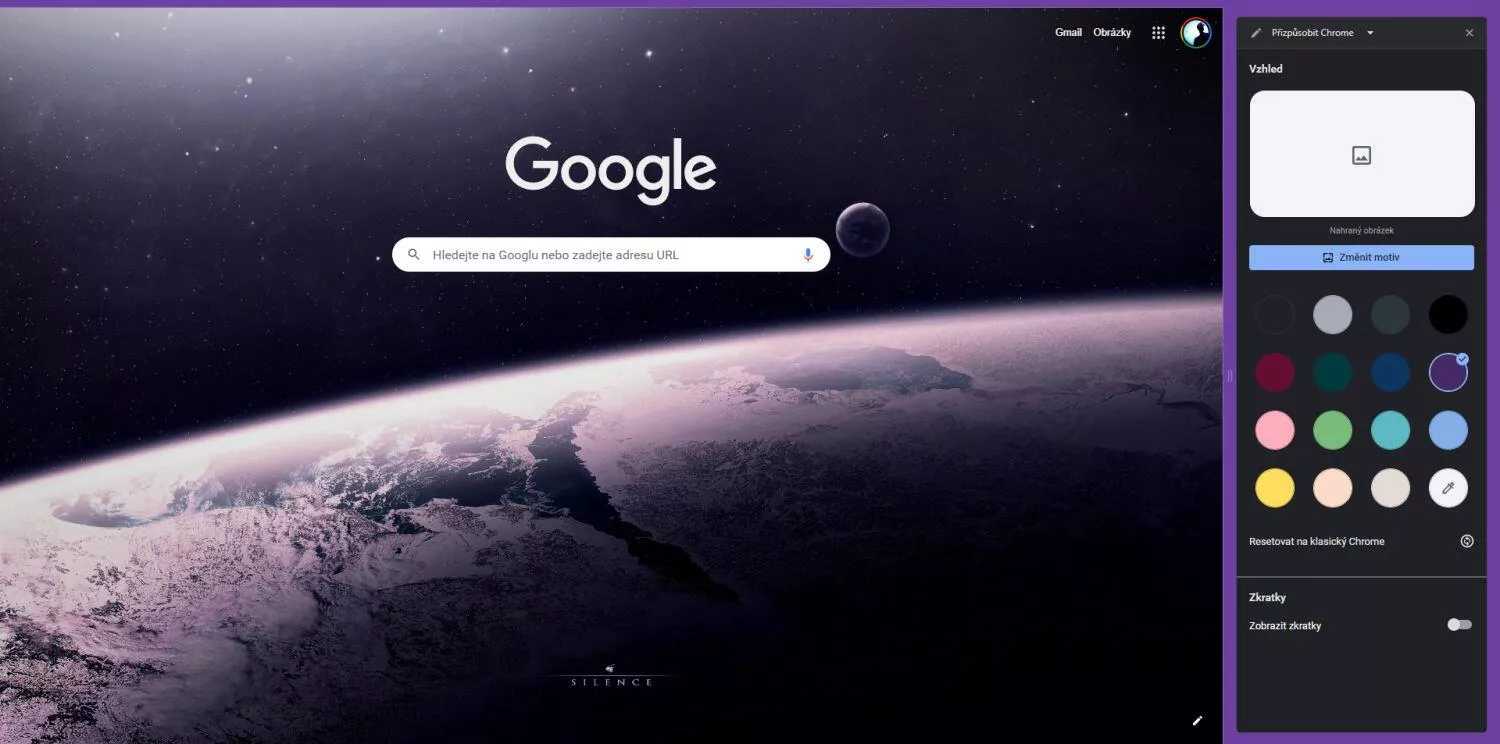Viewport: 1500px width, 744px height.
Task: Open the Gmail link
Action: (x=1068, y=33)
